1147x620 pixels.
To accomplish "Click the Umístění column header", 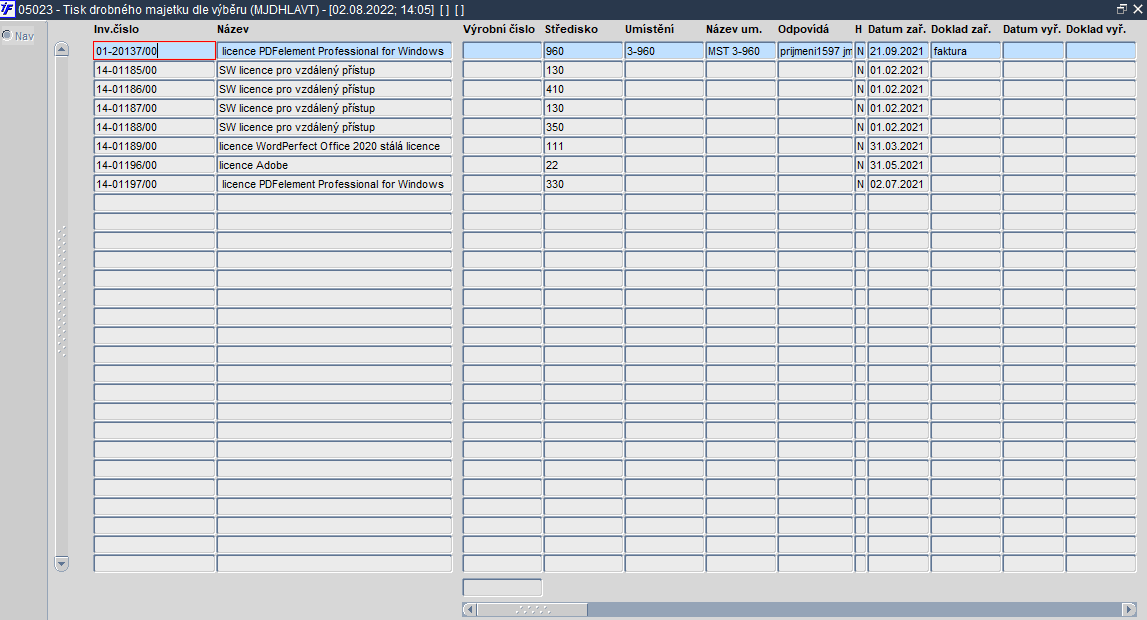I will click(x=650, y=29).
